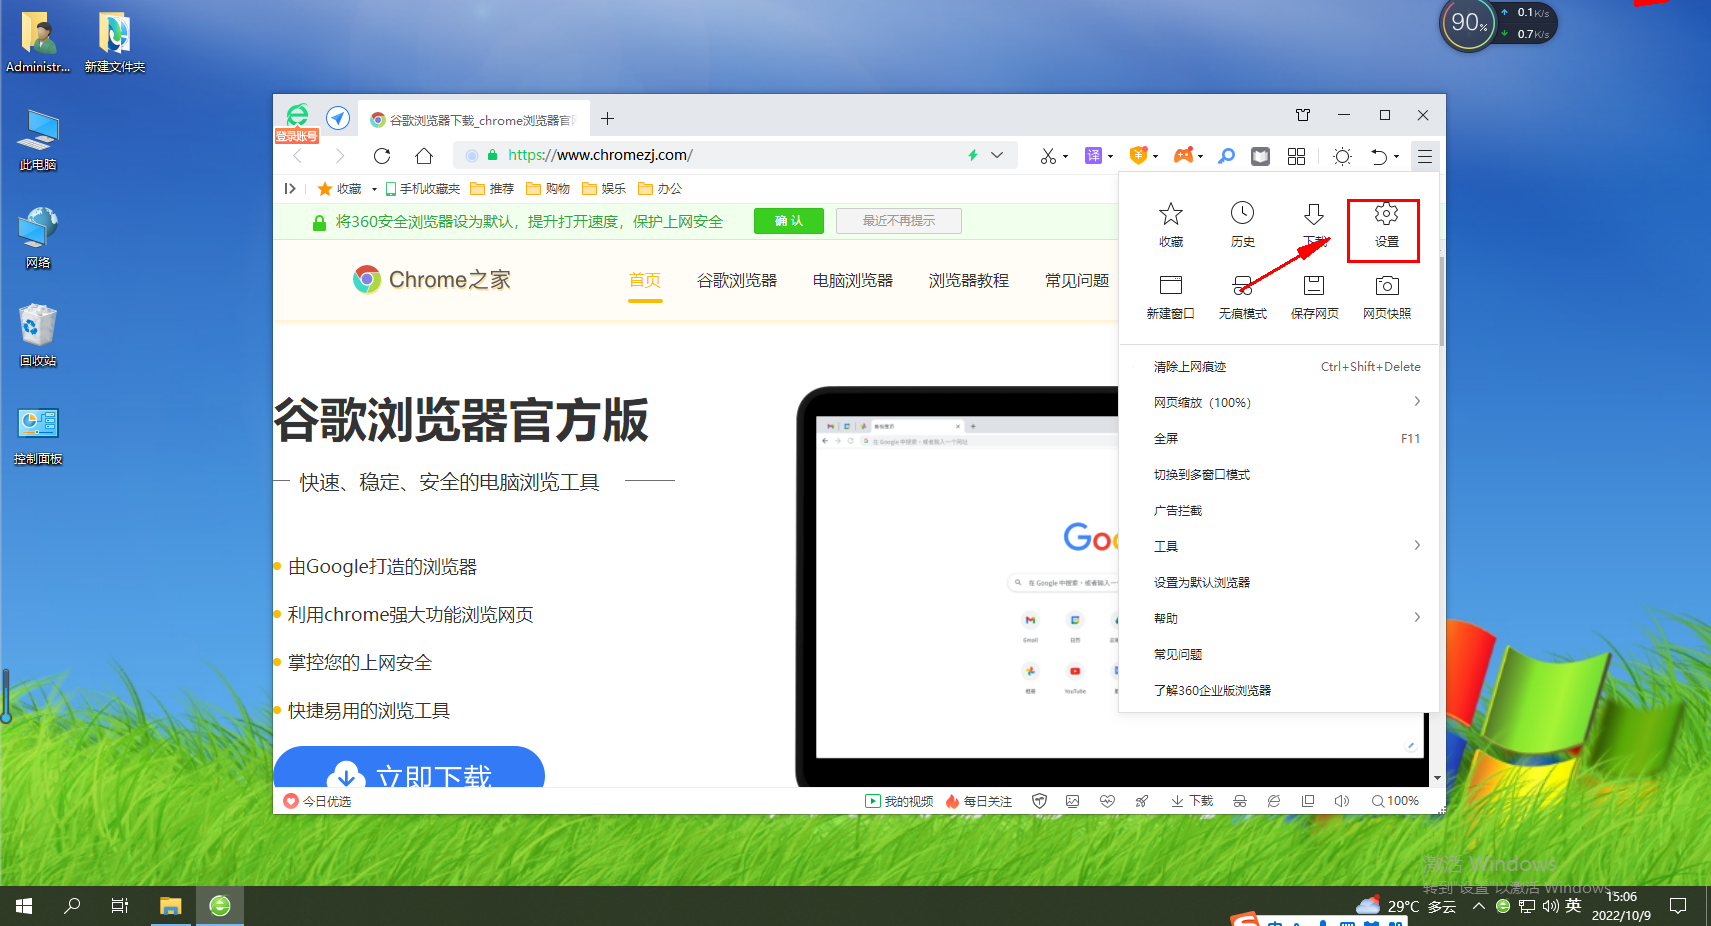Open 100% zoom control in status bar
1711x926 pixels.
point(1396,801)
